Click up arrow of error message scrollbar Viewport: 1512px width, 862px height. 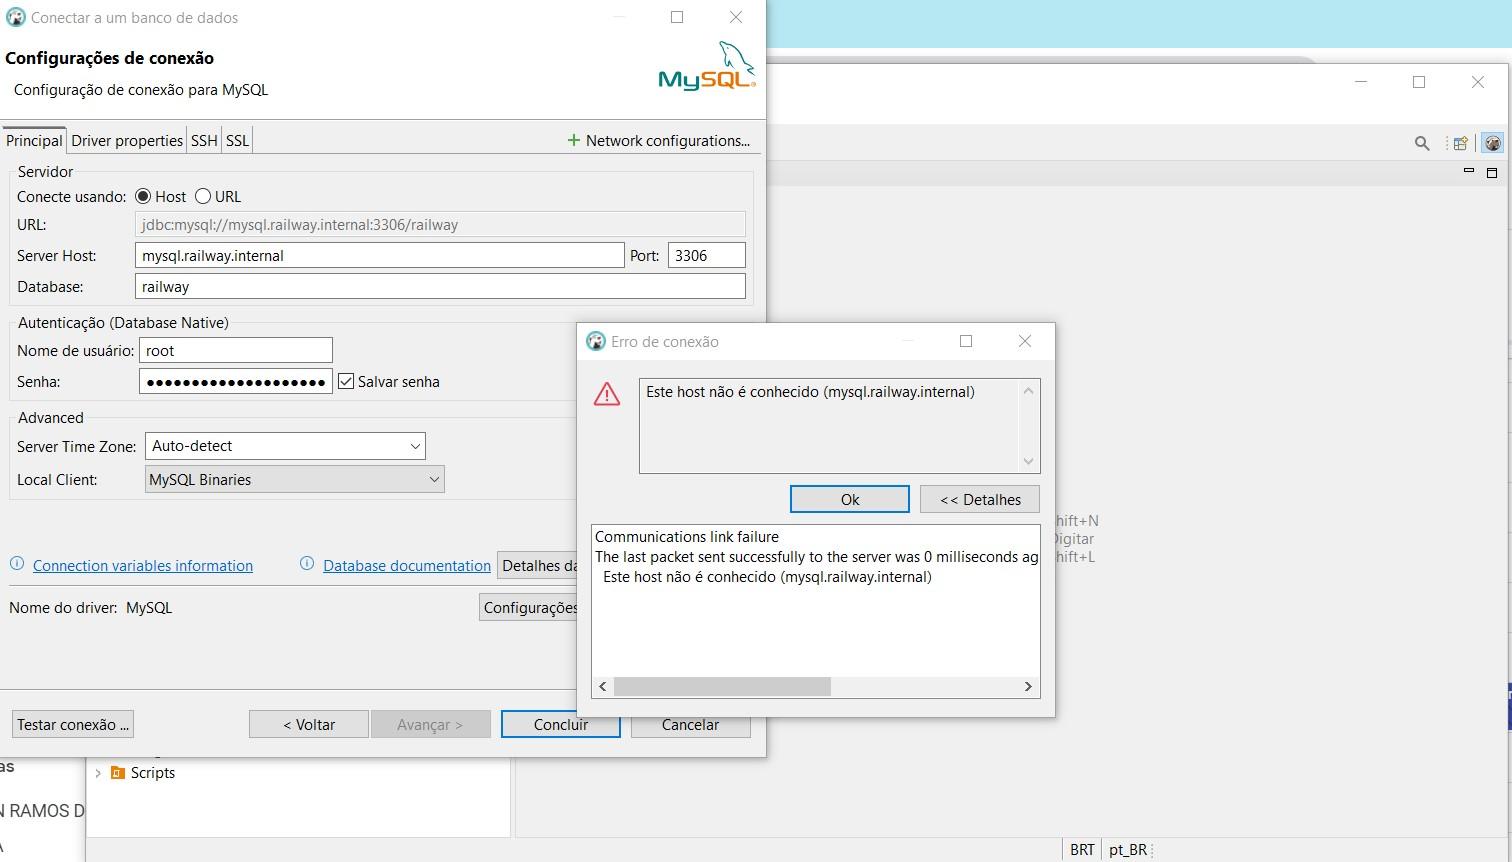pyautogui.click(x=1028, y=390)
